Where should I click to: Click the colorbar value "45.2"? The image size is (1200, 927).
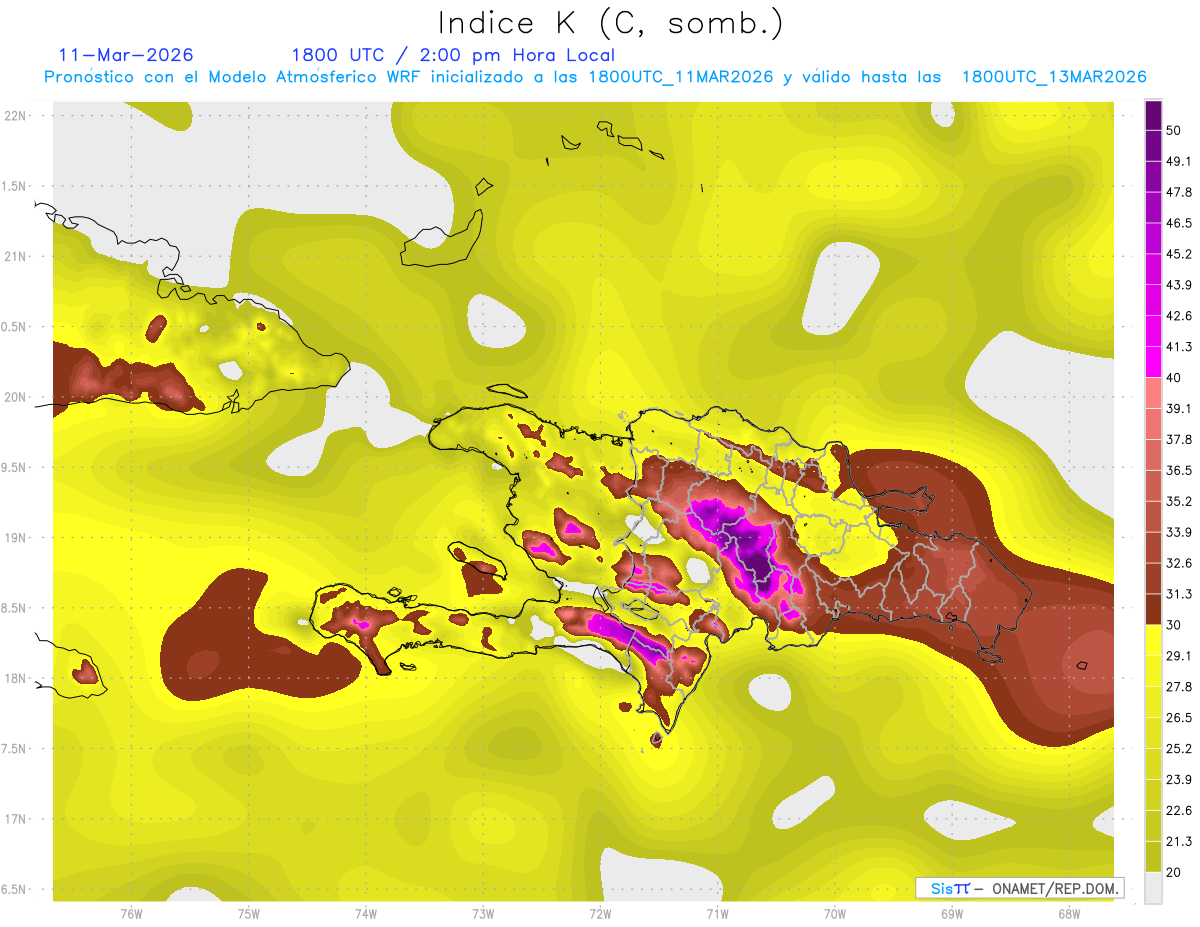coord(1179,254)
